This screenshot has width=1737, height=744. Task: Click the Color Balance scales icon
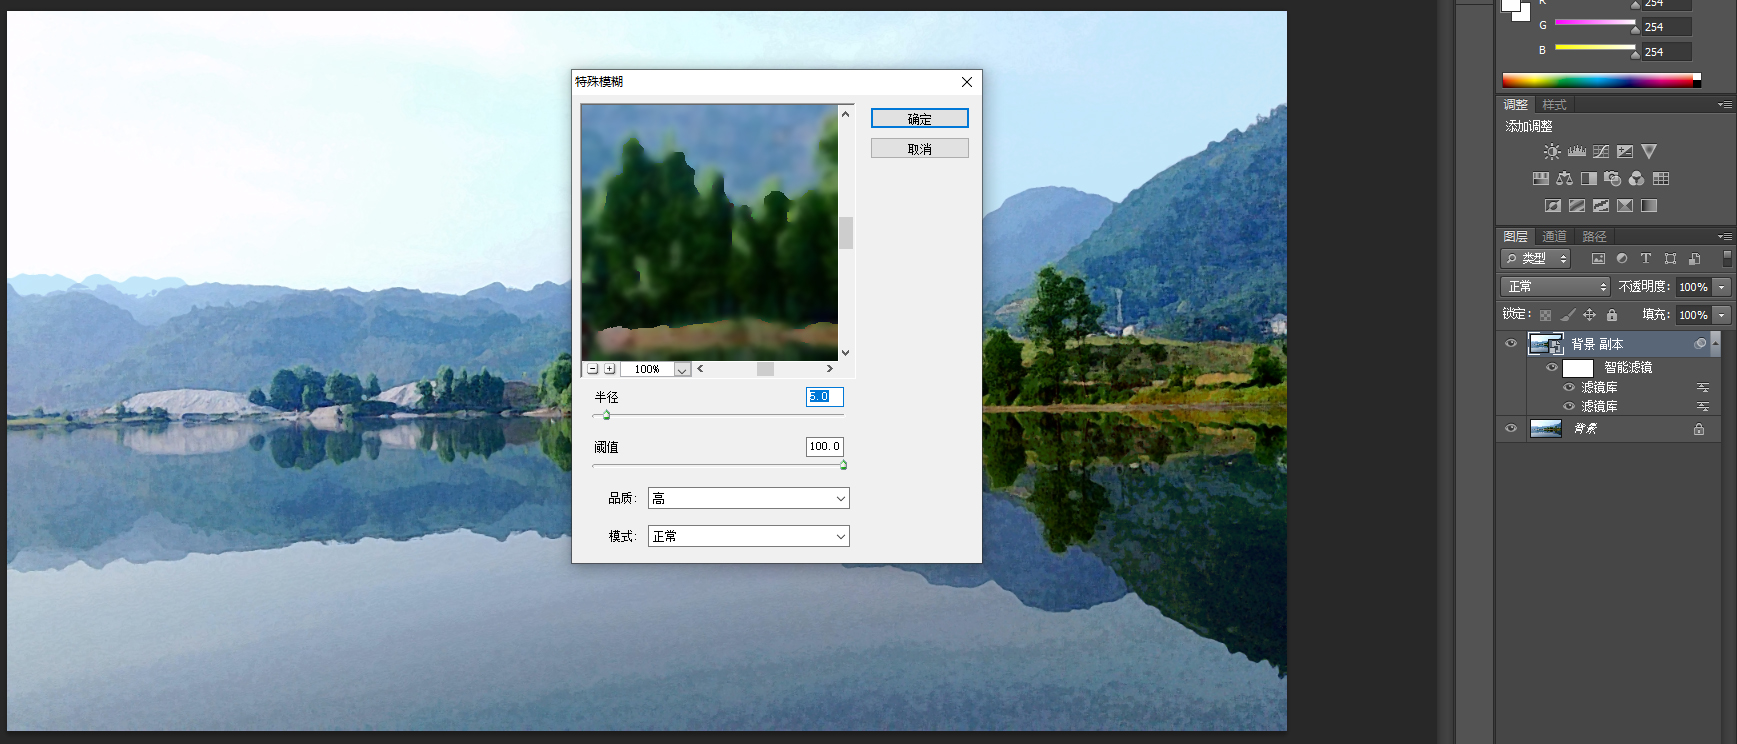[1564, 179]
